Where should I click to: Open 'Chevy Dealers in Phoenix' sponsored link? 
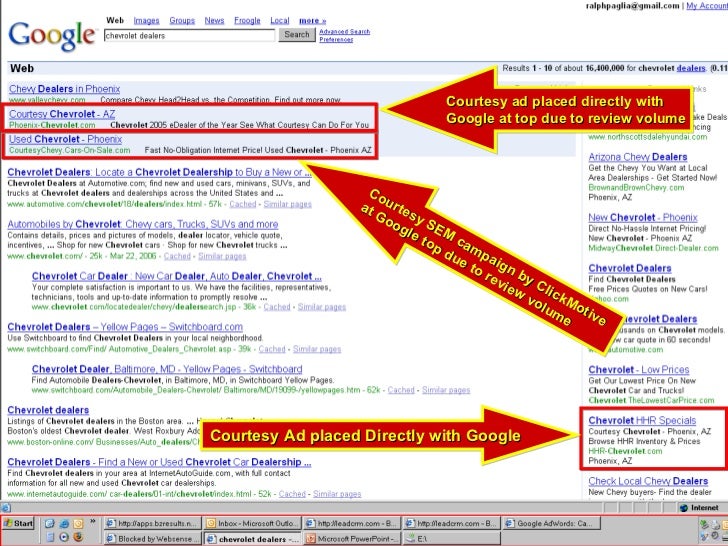coord(64,89)
